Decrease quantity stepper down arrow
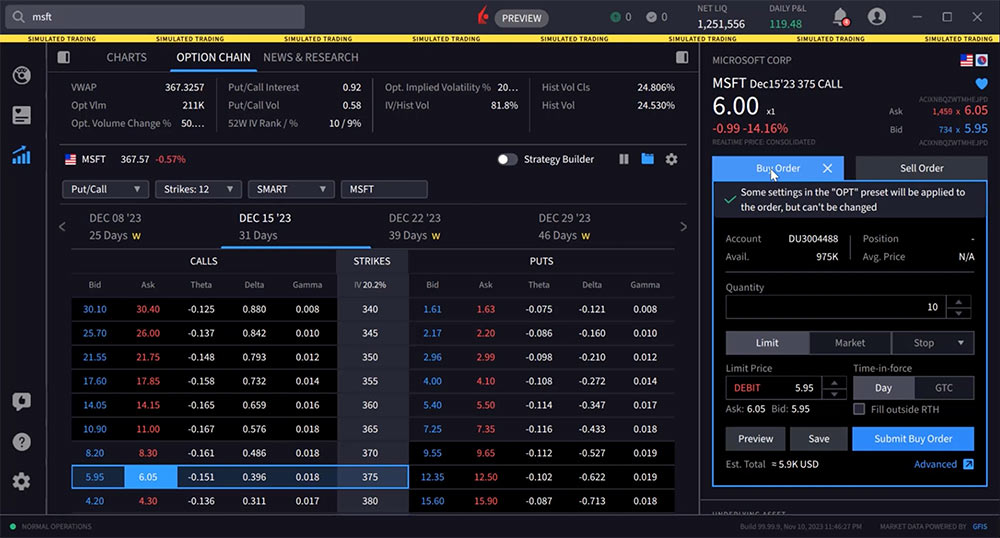Image resolution: width=1000 pixels, height=538 pixels. pos(959,313)
